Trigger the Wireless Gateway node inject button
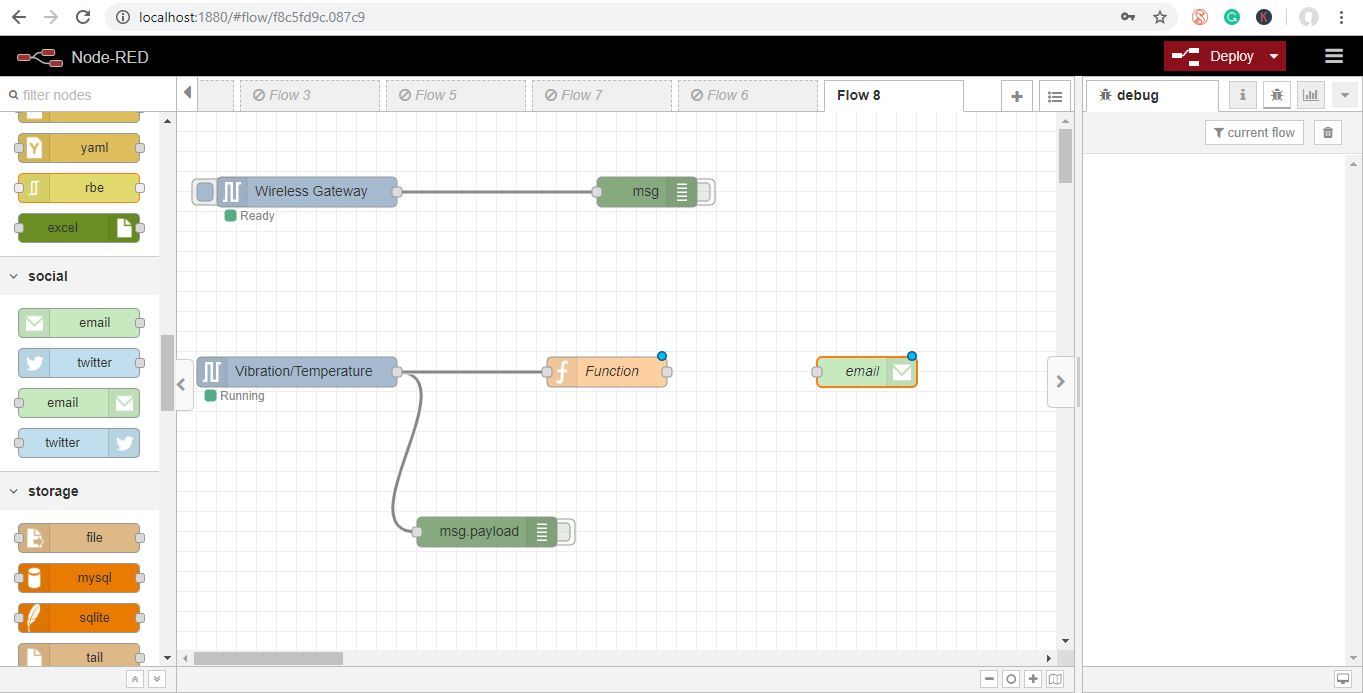This screenshot has height=693, width=1363. point(205,192)
